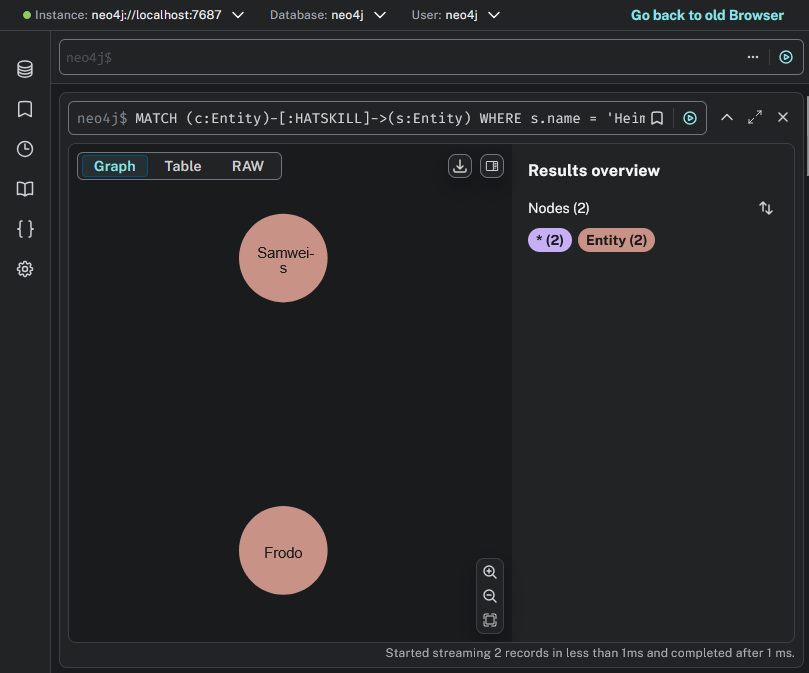The height and width of the screenshot is (673, 809).
Task: Toggle the results overview side panel
Action: (x=491, y=166)
